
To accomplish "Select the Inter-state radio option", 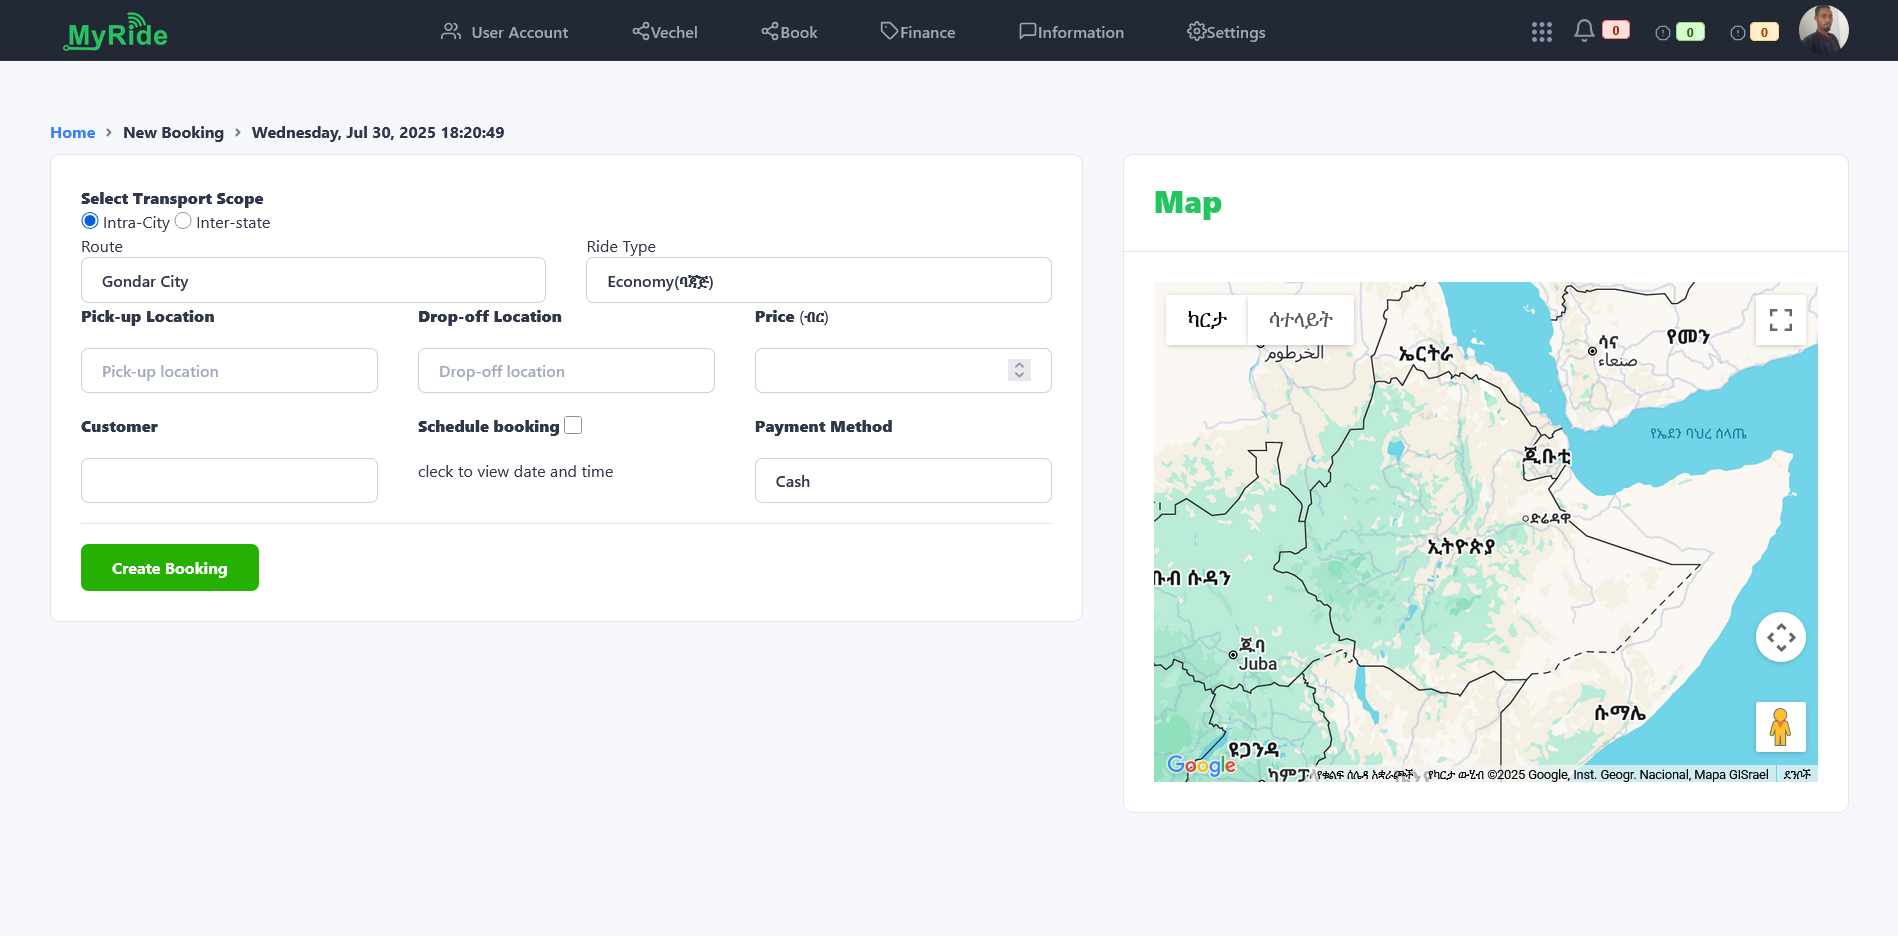I will (183, 221).
